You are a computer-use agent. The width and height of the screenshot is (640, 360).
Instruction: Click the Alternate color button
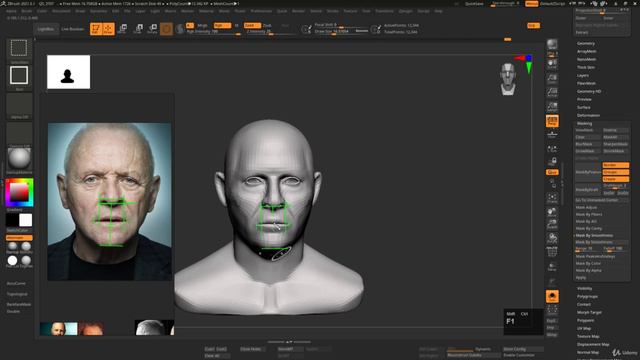tap(19, 238)
